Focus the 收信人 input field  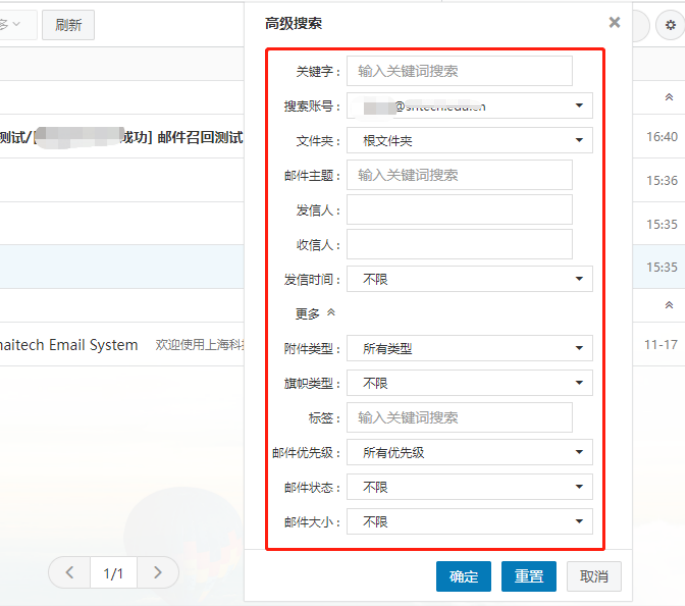460,244
